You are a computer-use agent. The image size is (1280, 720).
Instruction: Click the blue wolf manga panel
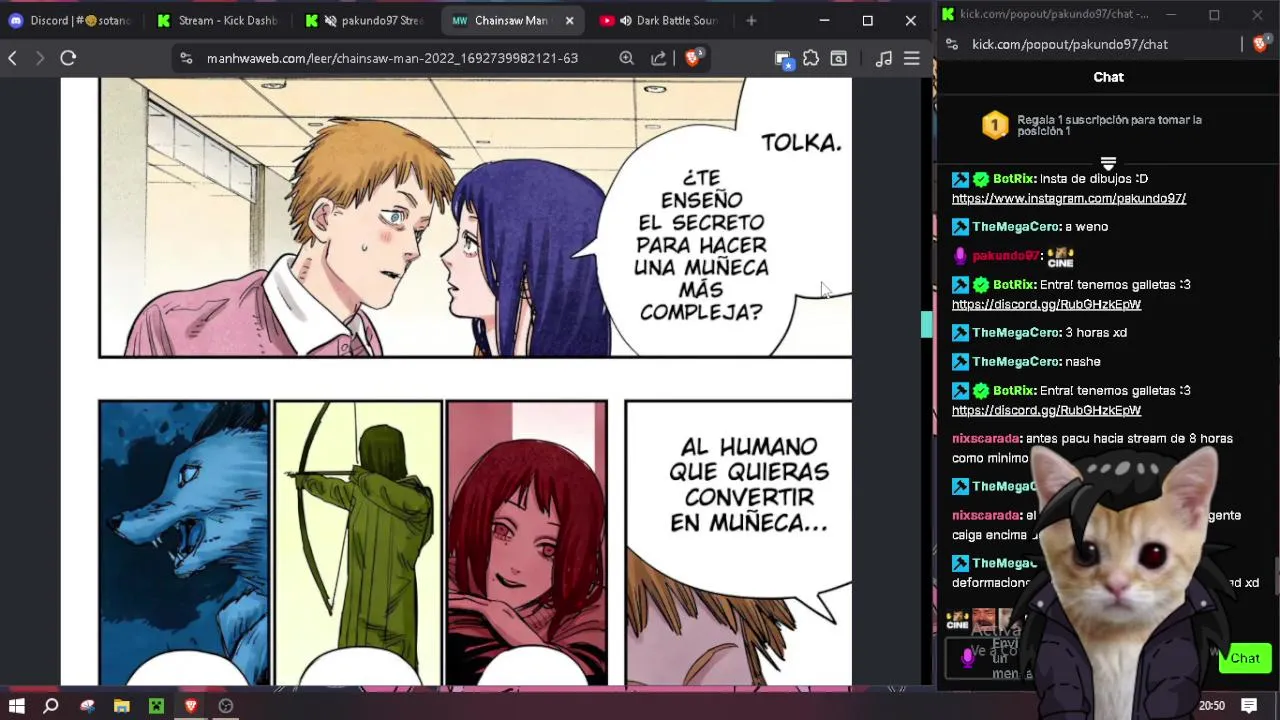point(184,543)
